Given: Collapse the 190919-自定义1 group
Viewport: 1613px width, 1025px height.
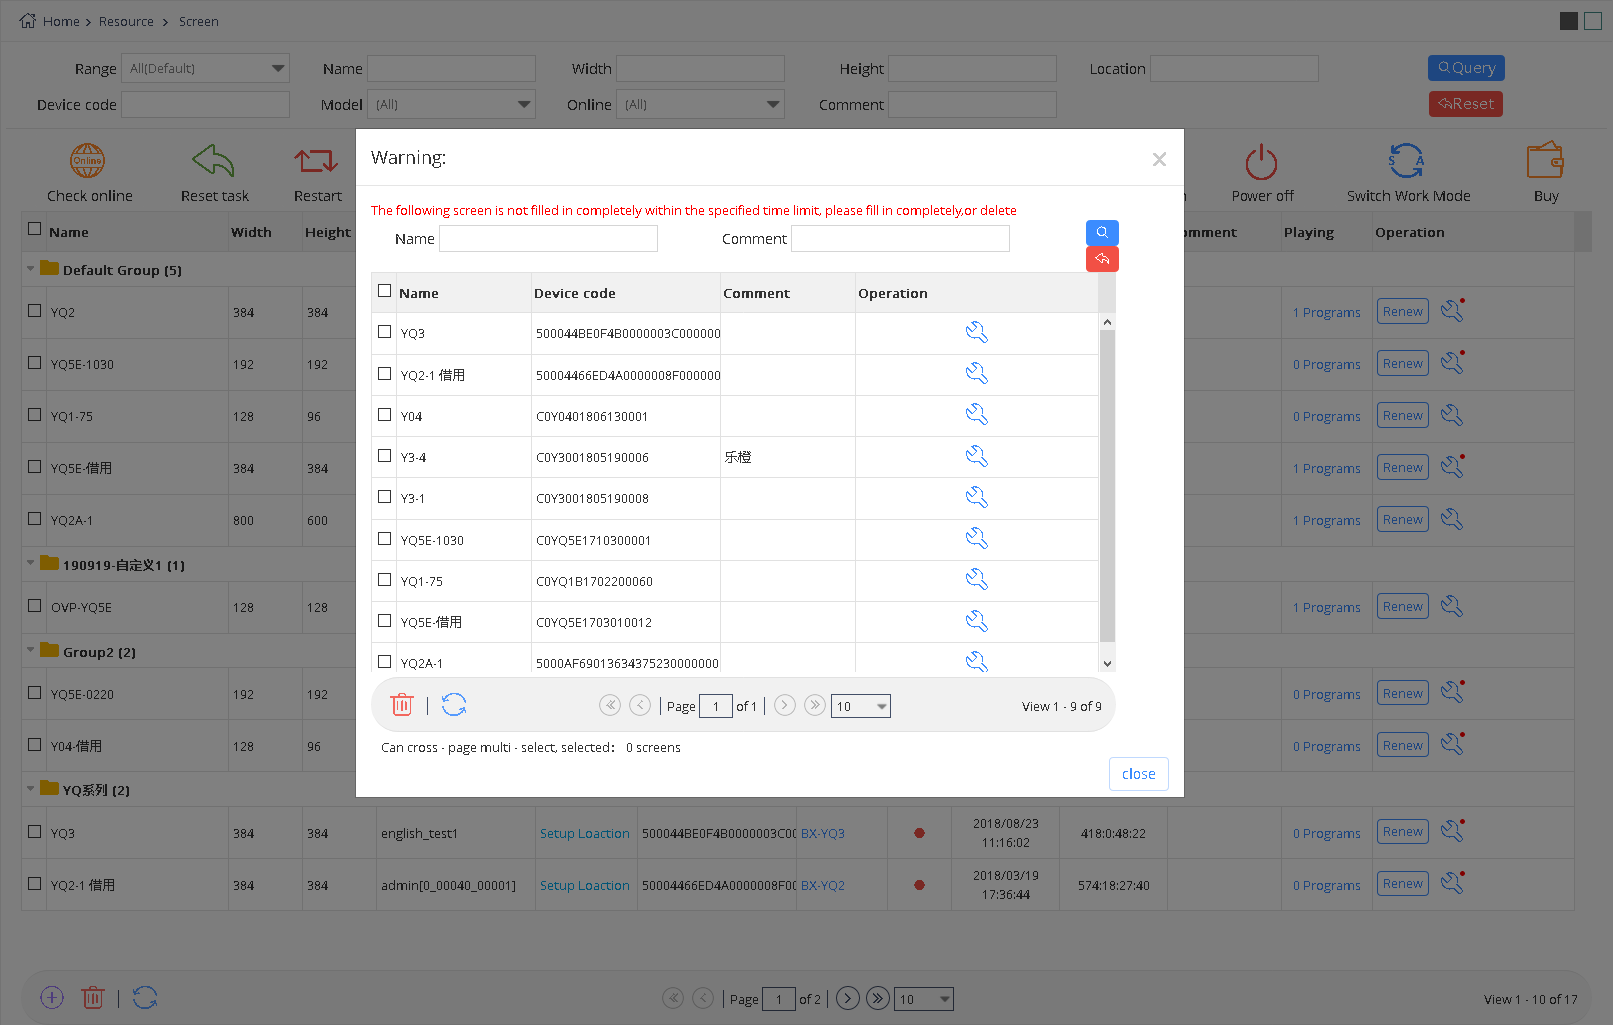Looking at the screenshot, I should 31,563.
